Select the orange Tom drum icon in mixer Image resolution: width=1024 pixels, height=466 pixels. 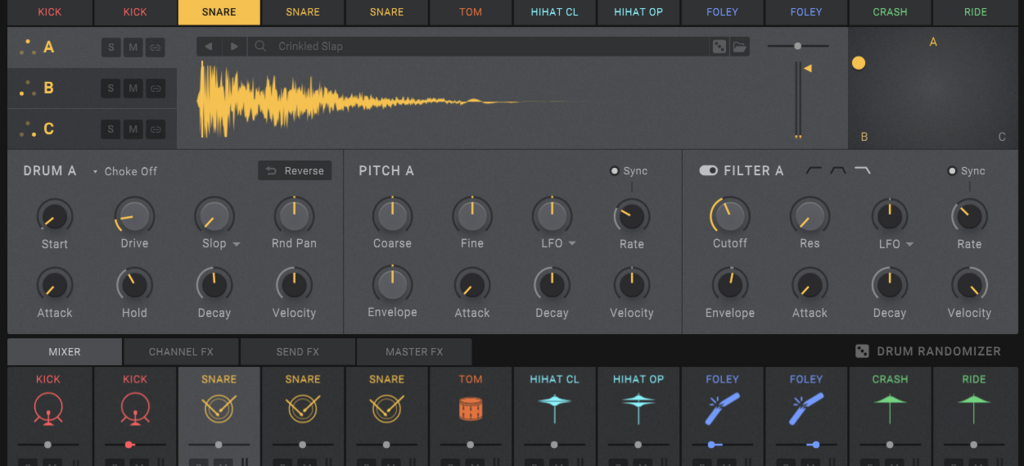(x=470, y=409)
